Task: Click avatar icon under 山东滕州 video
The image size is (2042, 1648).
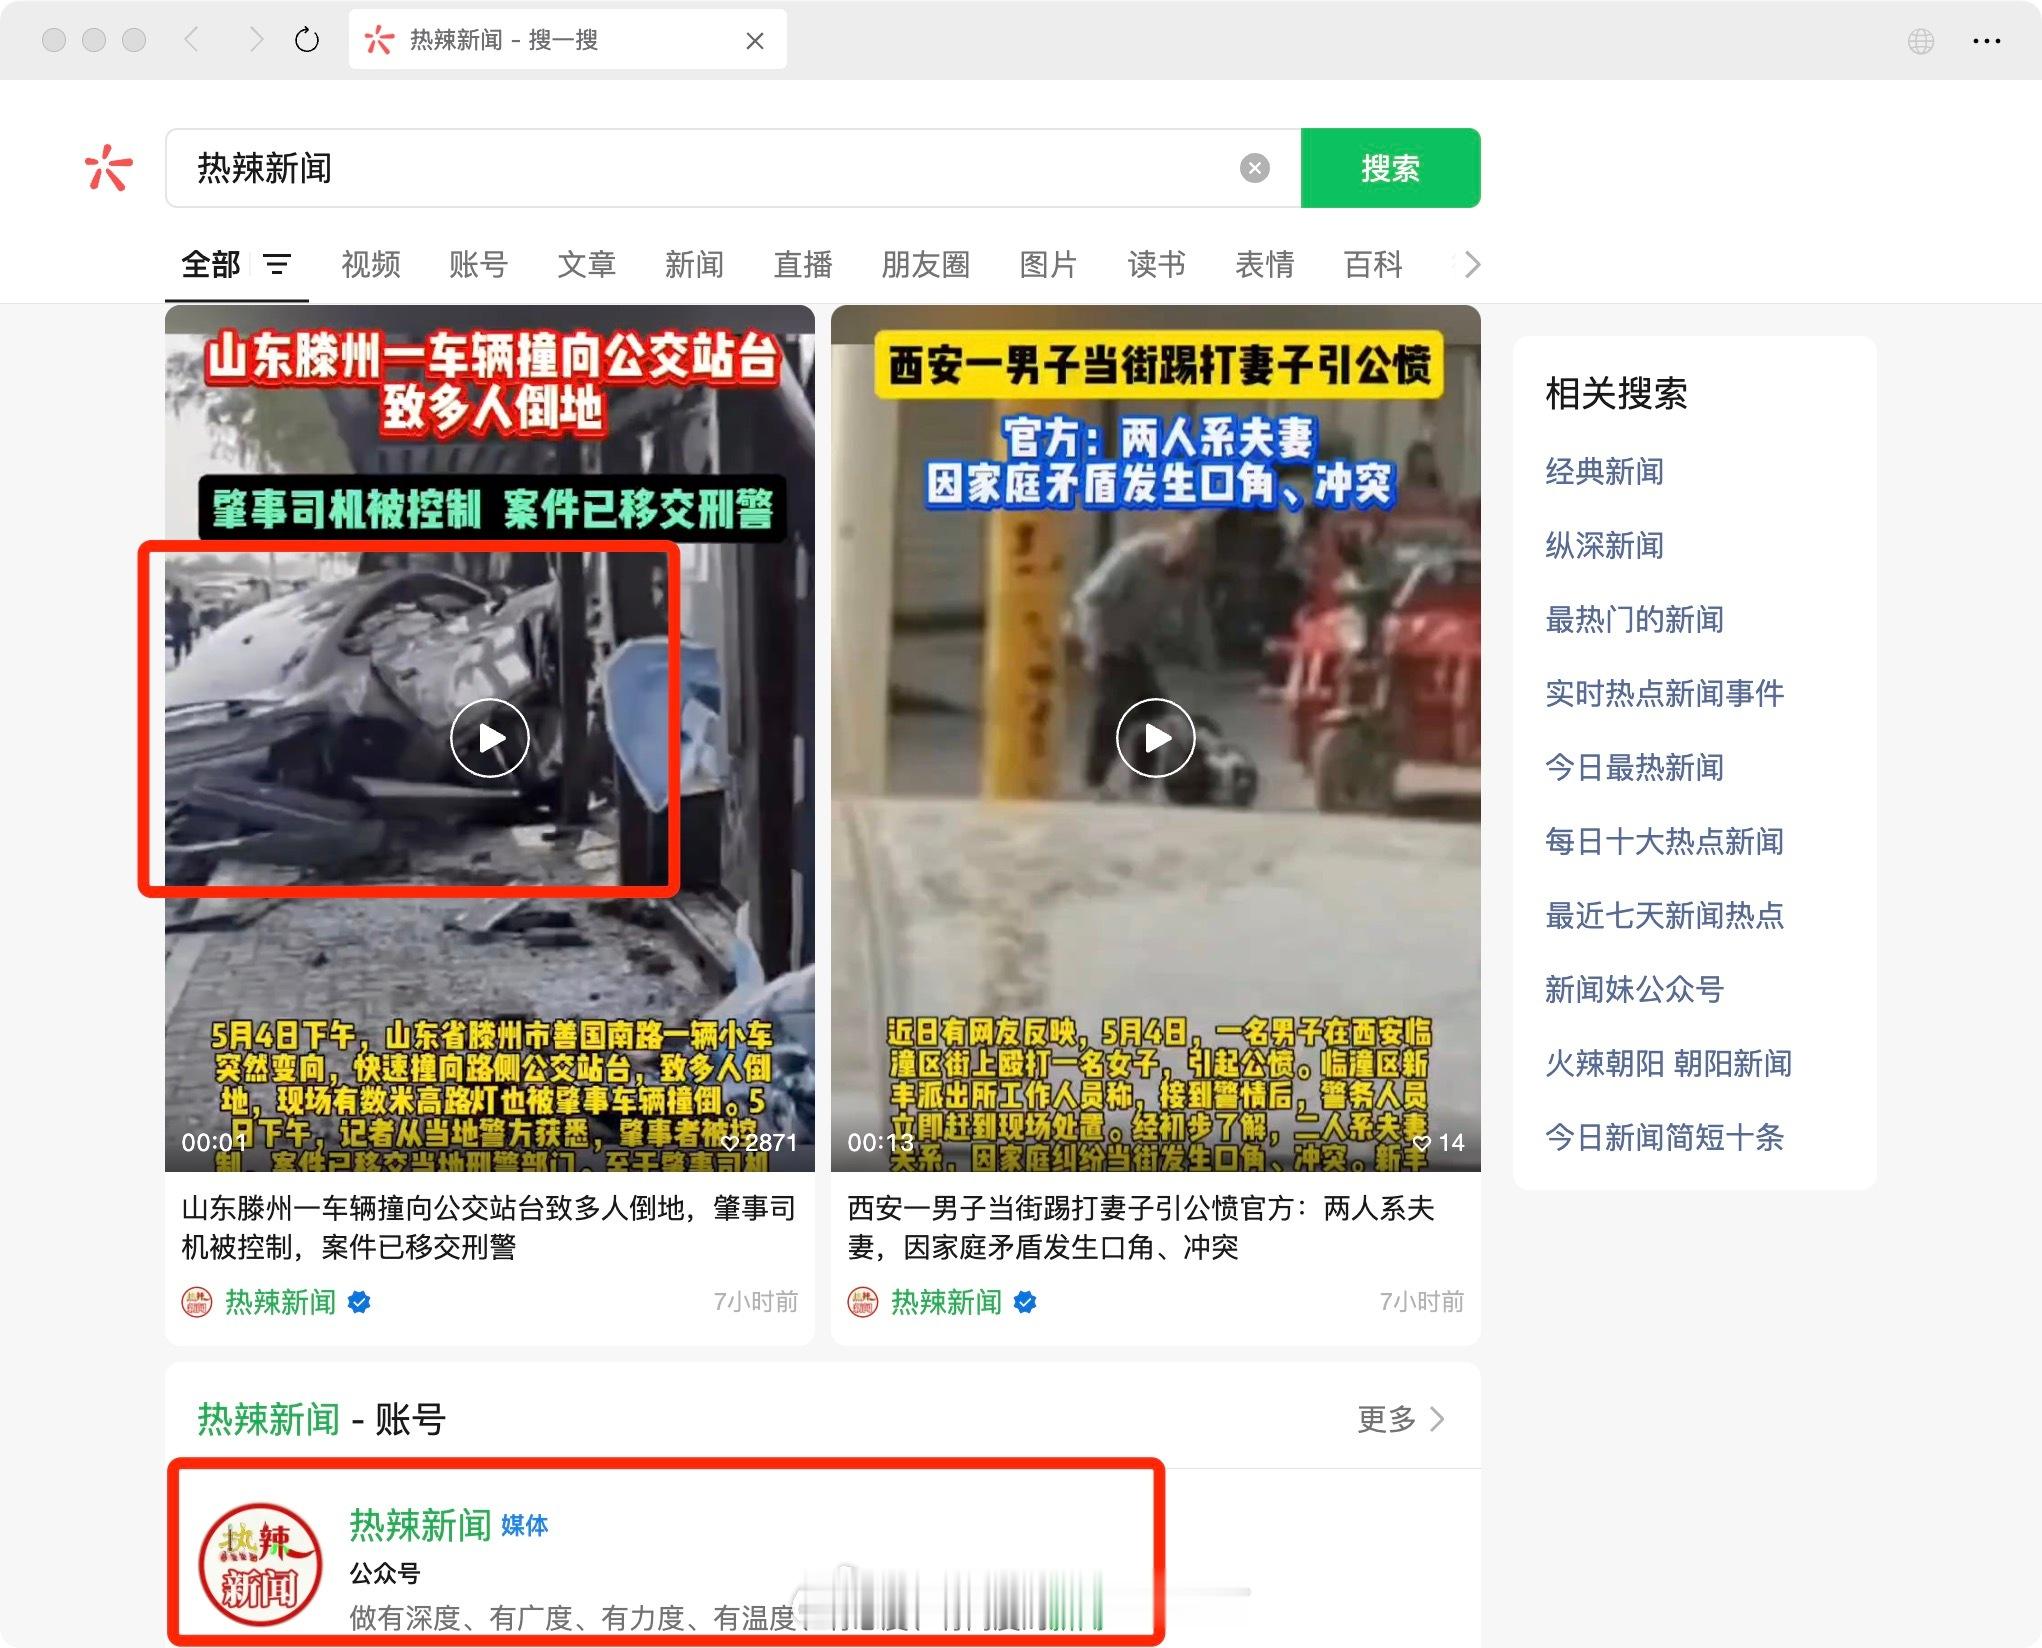Action: point(196,1302)
